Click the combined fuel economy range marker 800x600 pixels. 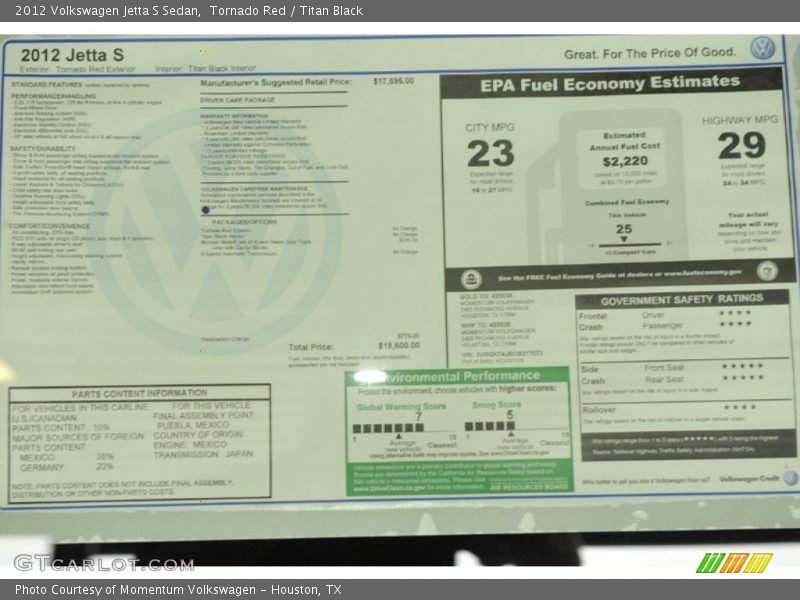coord(623,239)
